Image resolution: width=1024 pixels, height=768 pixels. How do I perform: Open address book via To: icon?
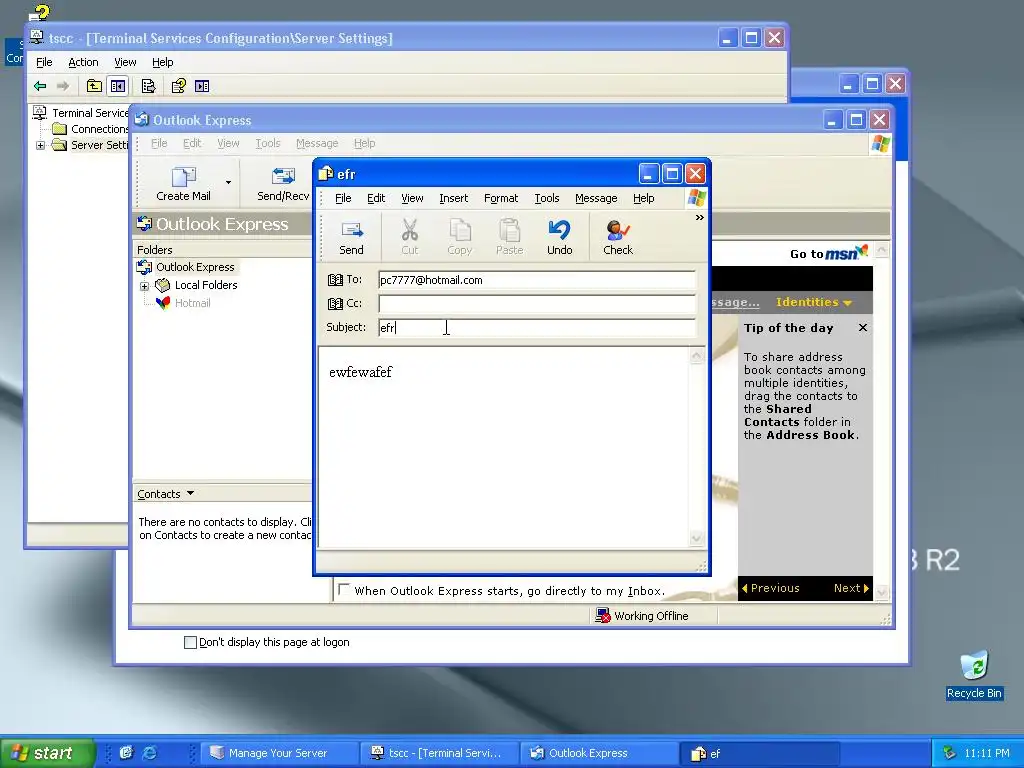(335, 280)
